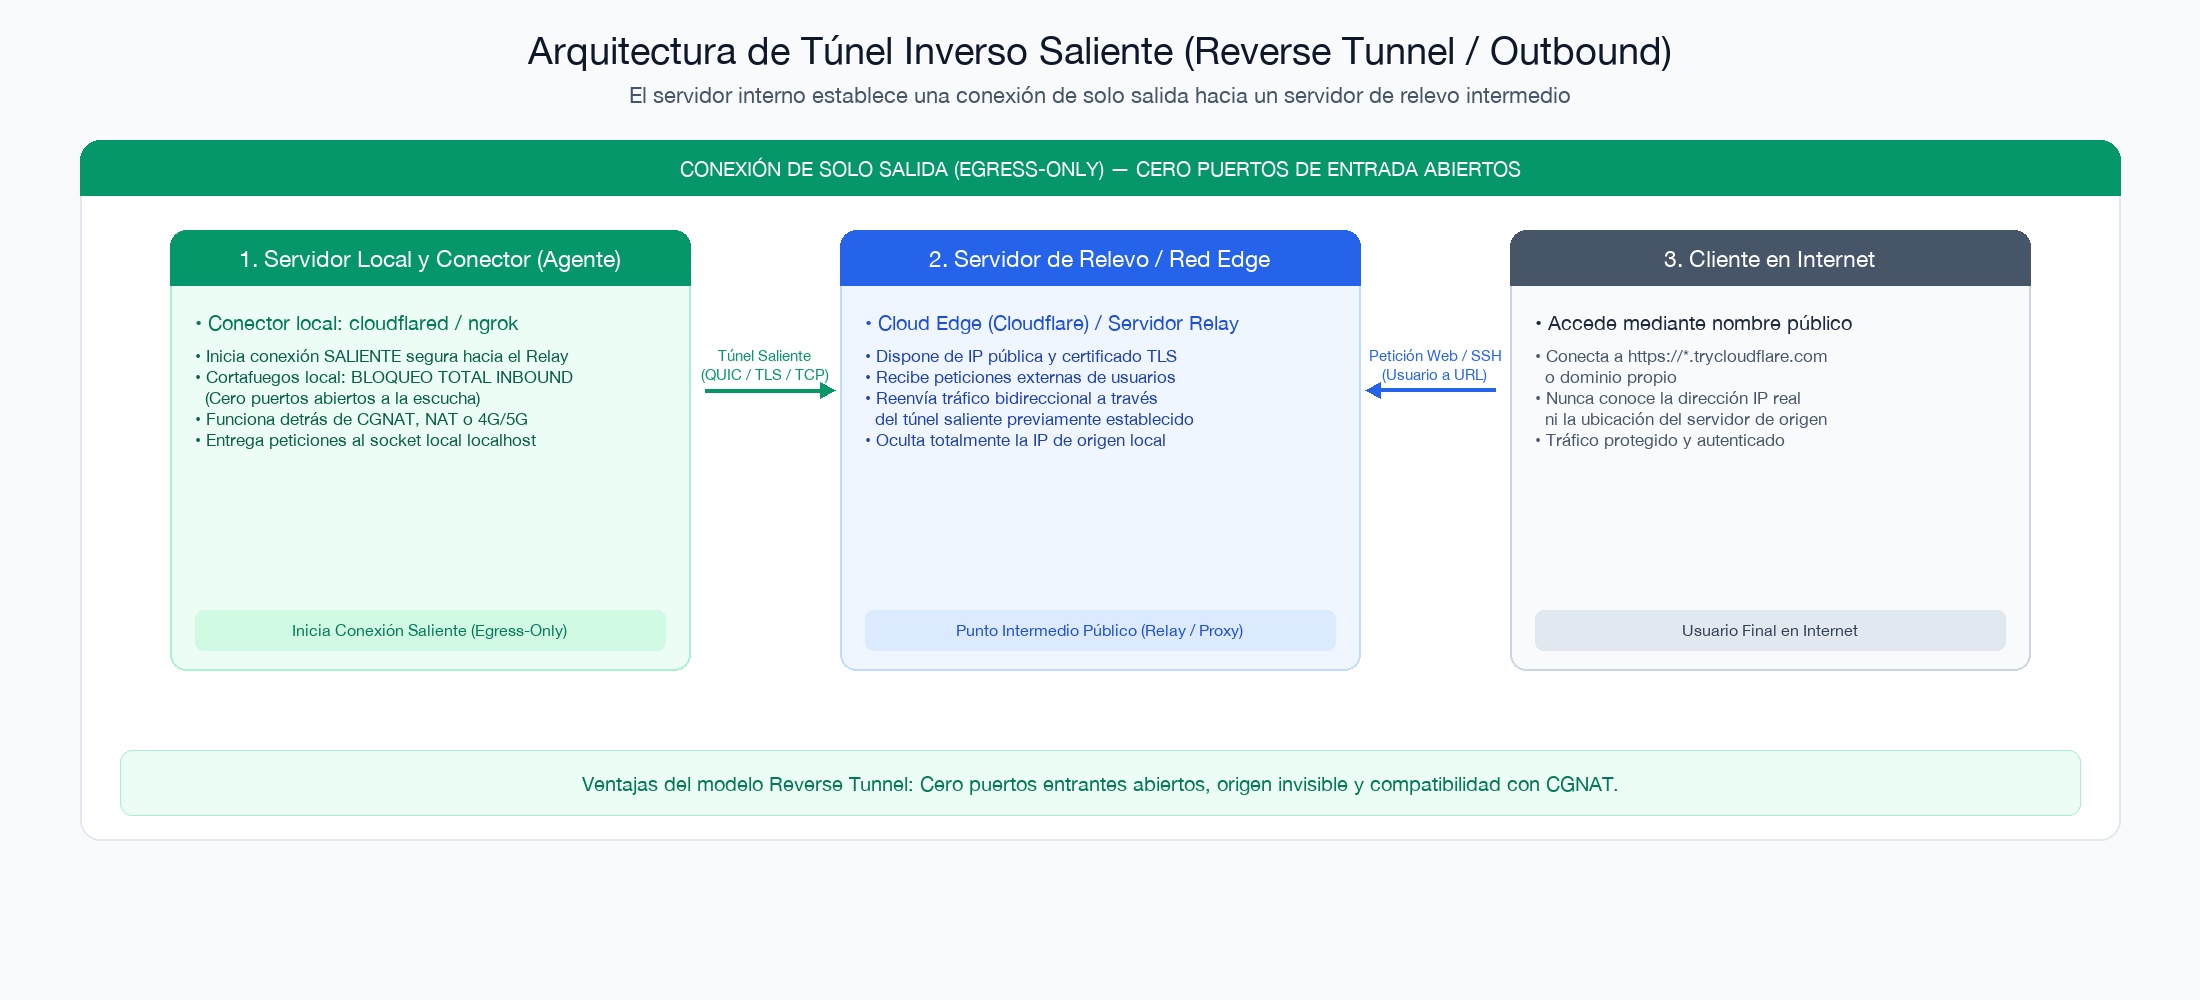Click 'Conector local: cloudflared / ngrok' line

pyautogui.click(x=357, y=323)
